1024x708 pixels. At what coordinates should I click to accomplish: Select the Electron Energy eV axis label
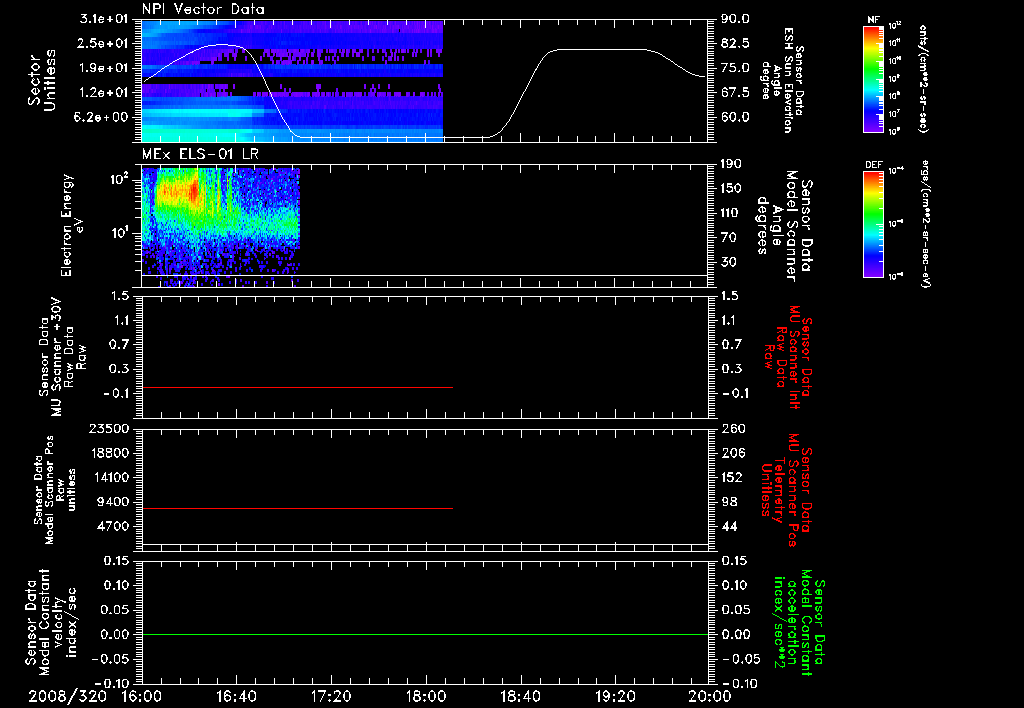tap(73, 225)
